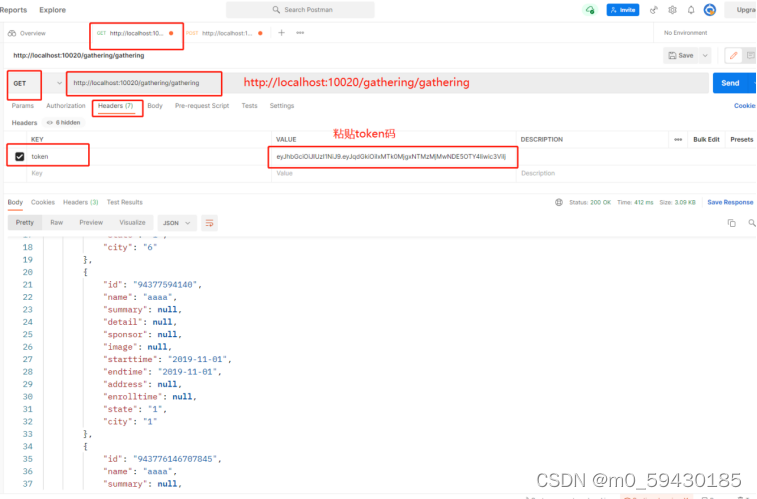Screen dimensions: 757x499
Task: Open the Authorization tab
Action: (66, 106)
